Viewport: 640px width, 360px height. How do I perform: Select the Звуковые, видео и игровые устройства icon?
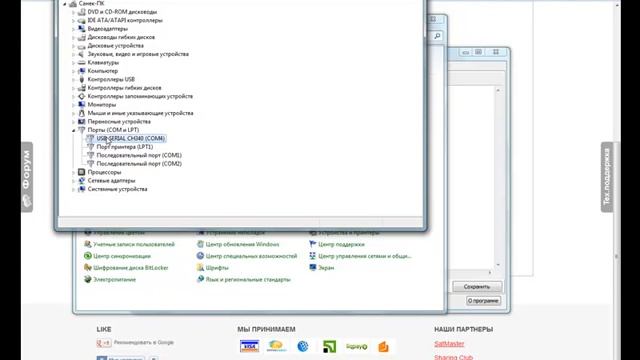click(82, 54)
